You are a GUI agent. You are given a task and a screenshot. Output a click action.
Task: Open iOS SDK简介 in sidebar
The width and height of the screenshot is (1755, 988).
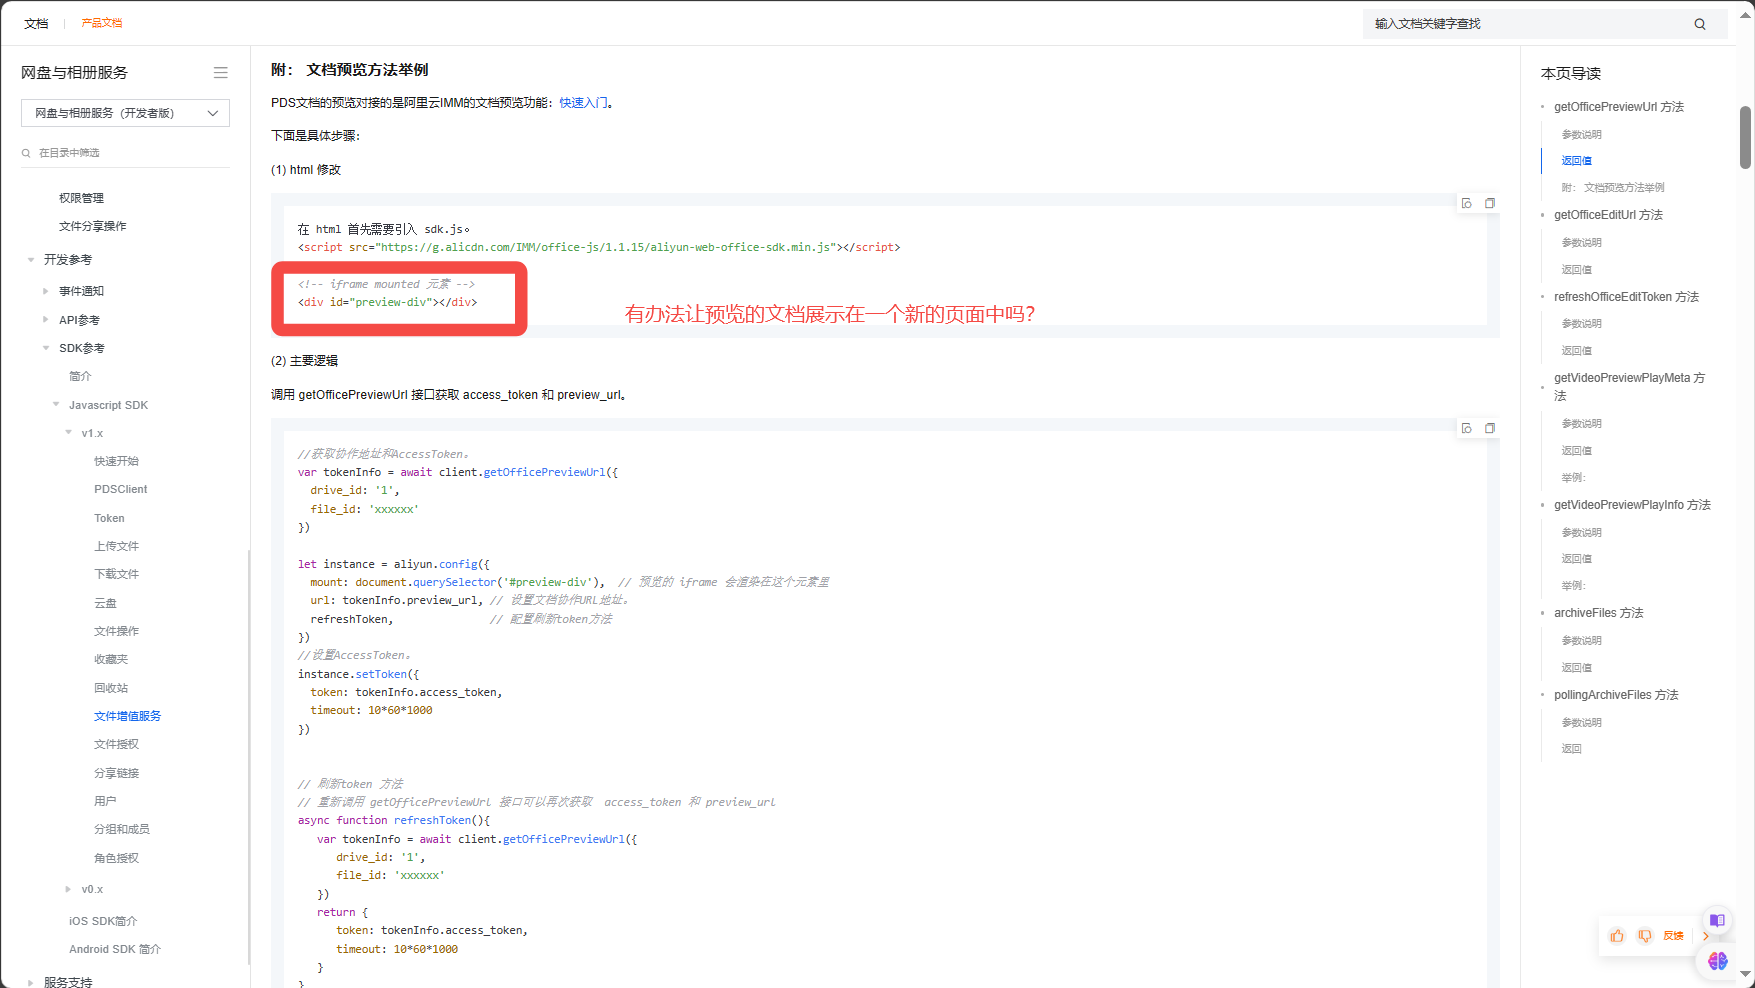click(x=103, y=921)
